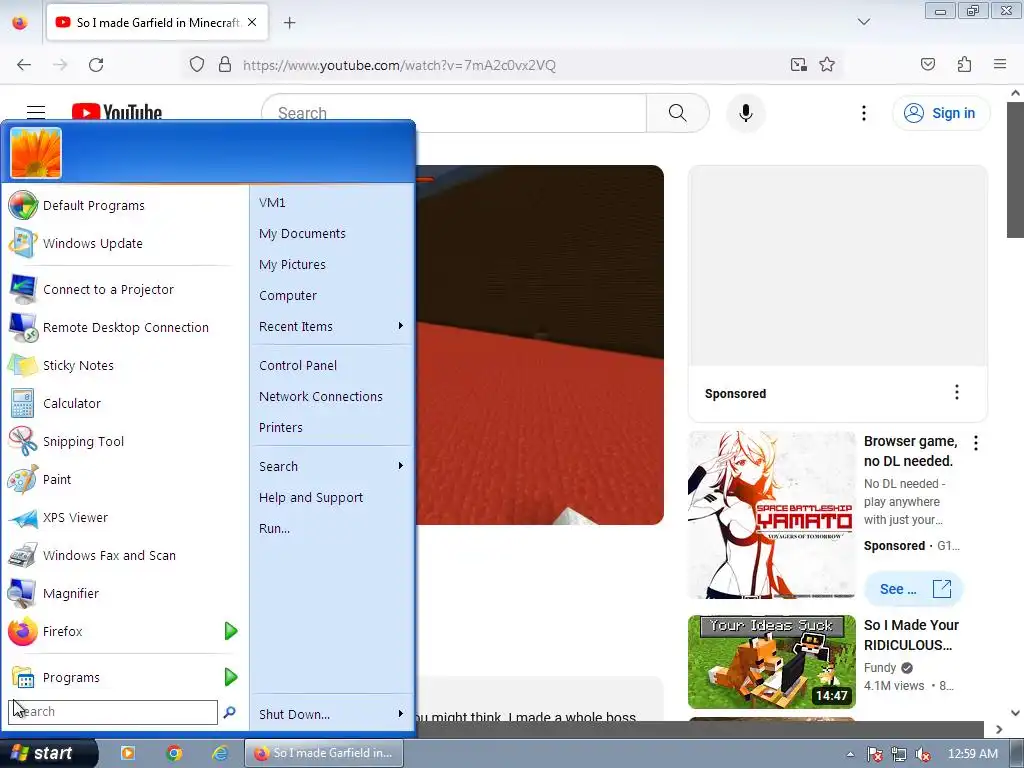Open options for the Sponsored ad card
Screen dimensions: 1024x768
click(x=957, y=392)
